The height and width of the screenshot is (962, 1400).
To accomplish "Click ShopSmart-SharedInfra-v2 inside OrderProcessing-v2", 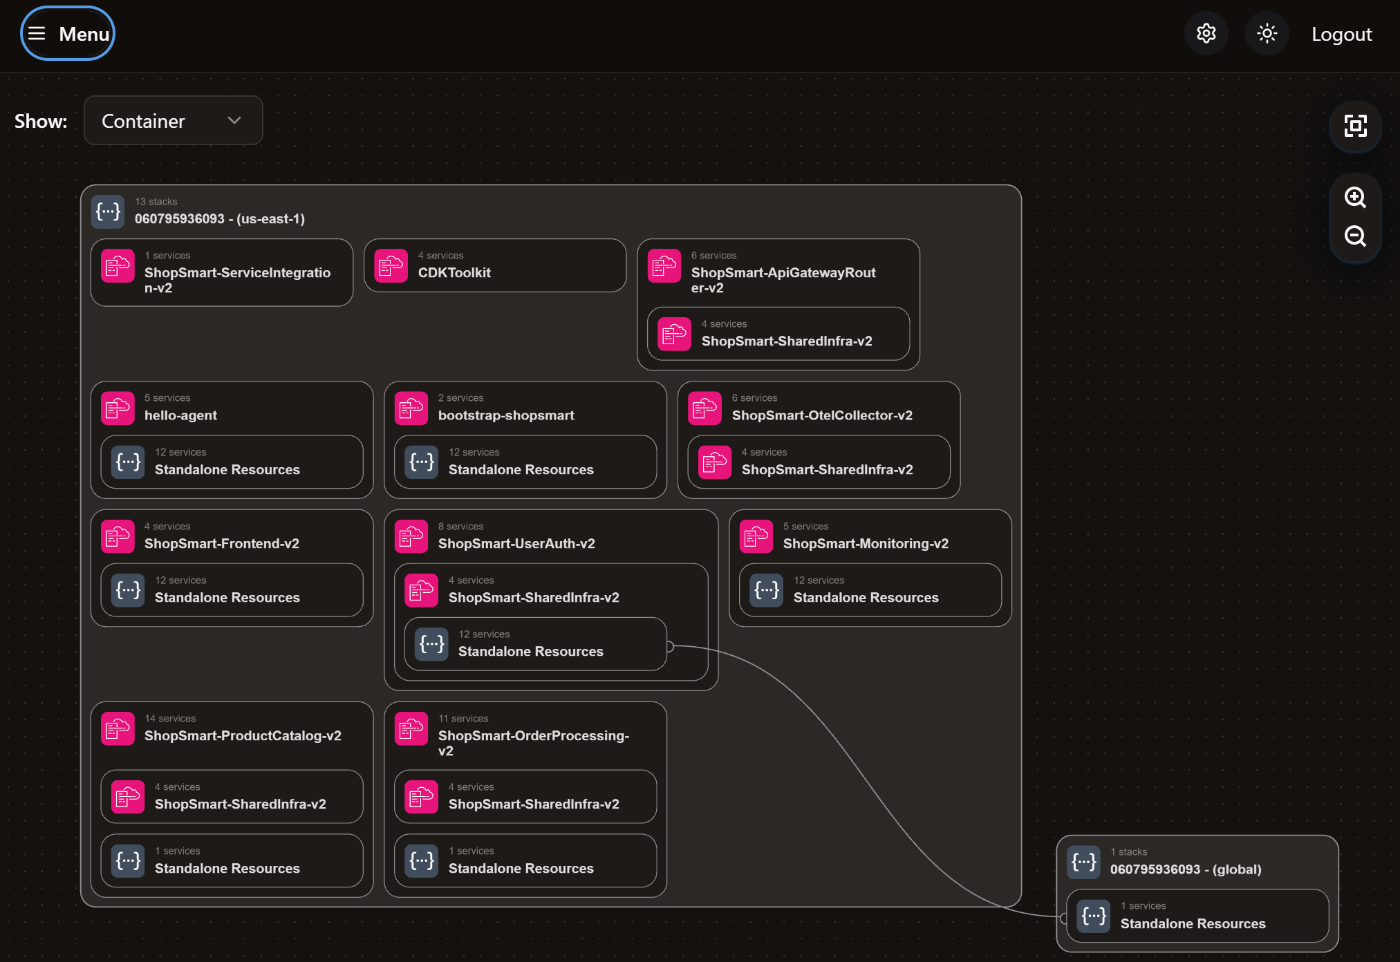I will pyautogui.click(x=526, y=797).
